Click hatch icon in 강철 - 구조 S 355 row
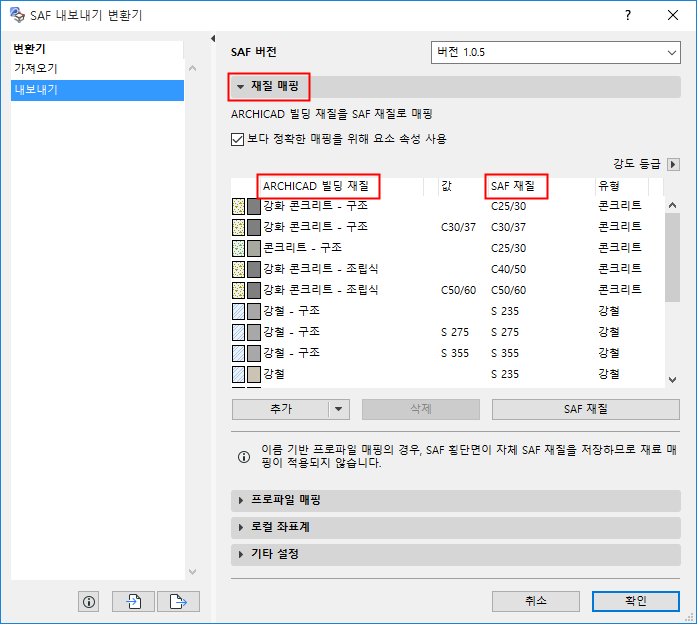This screenshot has height=624, width=697. pos(239,353)
